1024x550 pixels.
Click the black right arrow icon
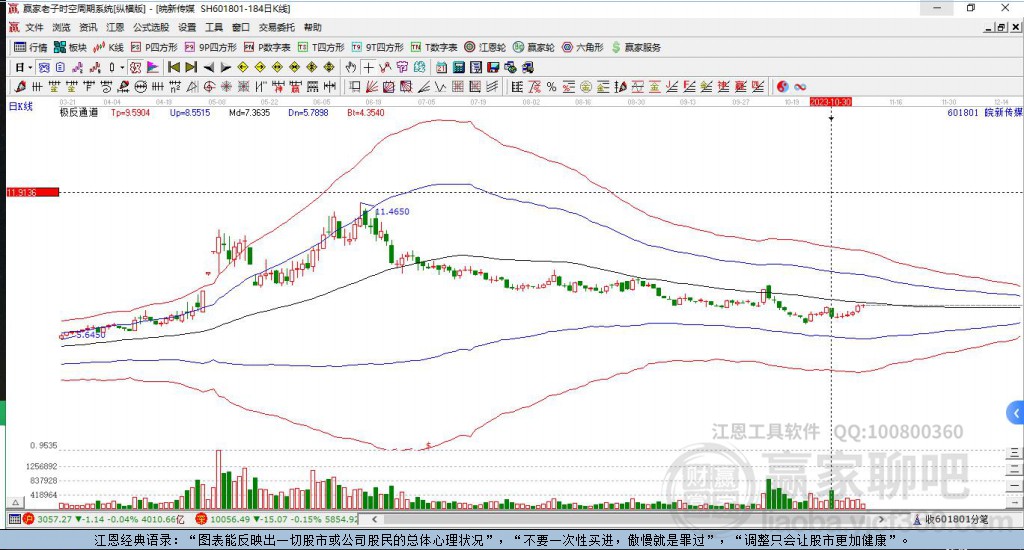(x=226, y=67)
